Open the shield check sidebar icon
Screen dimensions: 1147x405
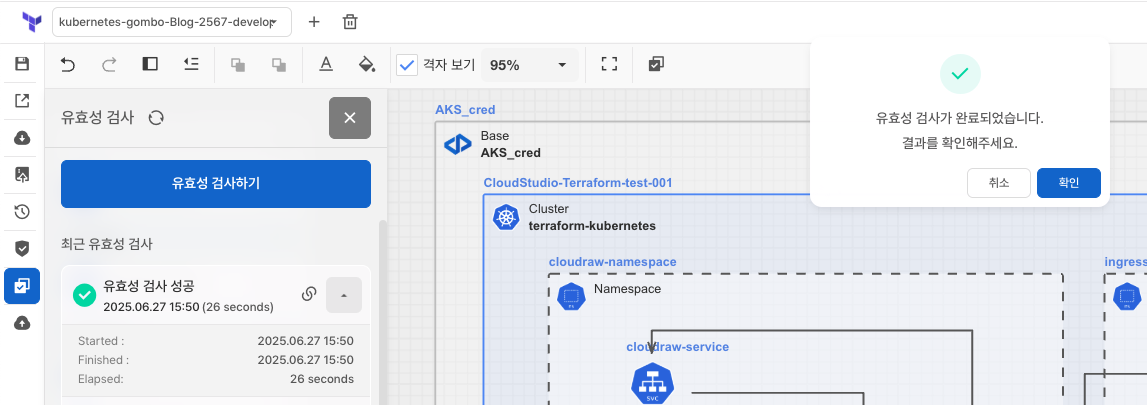(x=22, y=249)
